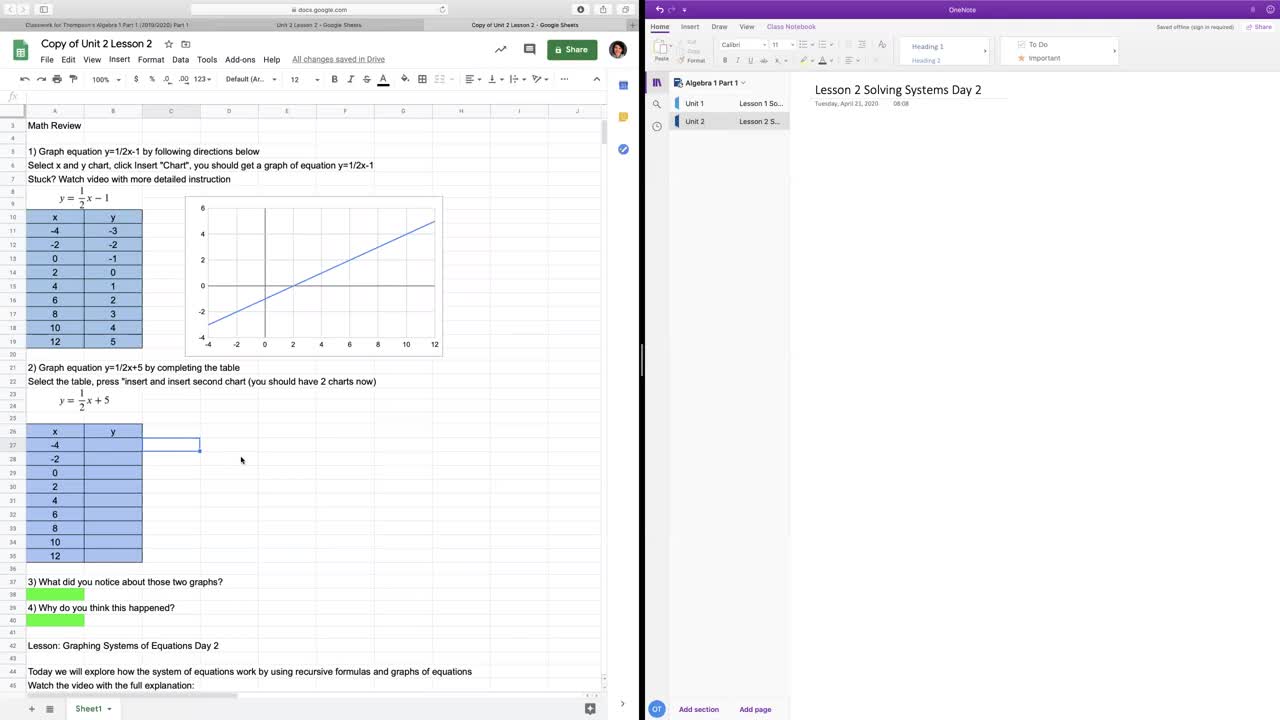Open the fill color picker in Sheets
The height and width of the screenshot is (720, 1280).
[405, 79]
